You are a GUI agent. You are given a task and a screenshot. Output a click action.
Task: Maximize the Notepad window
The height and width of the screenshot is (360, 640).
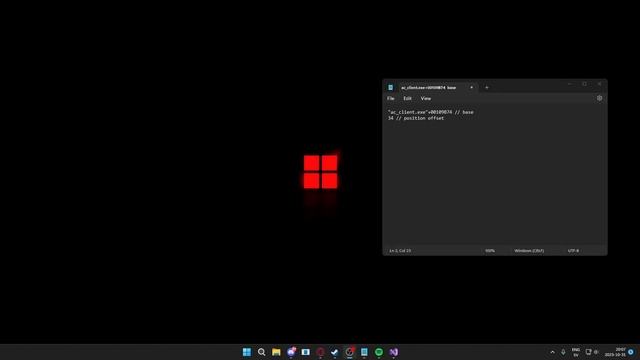click(584, 84)
